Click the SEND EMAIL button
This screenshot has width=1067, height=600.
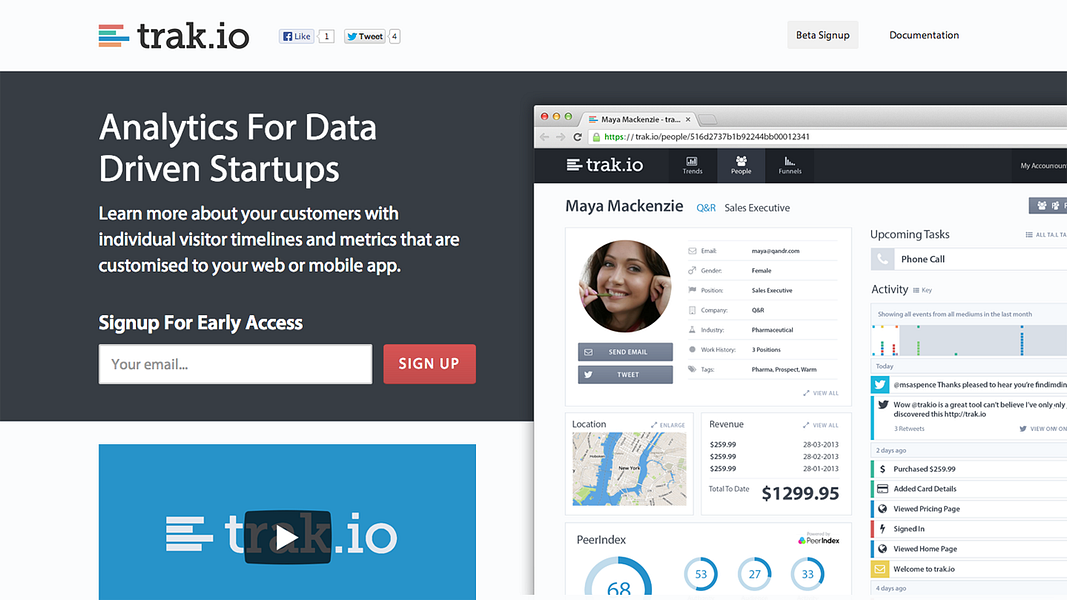click(x=625, y=352)
